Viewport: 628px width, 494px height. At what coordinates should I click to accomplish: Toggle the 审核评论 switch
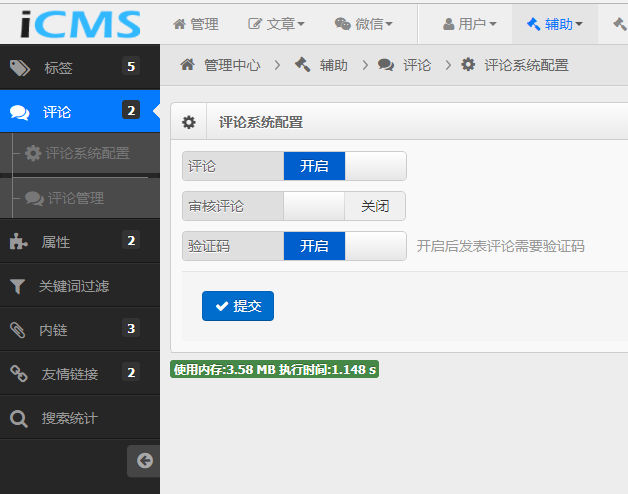(344, 206)
